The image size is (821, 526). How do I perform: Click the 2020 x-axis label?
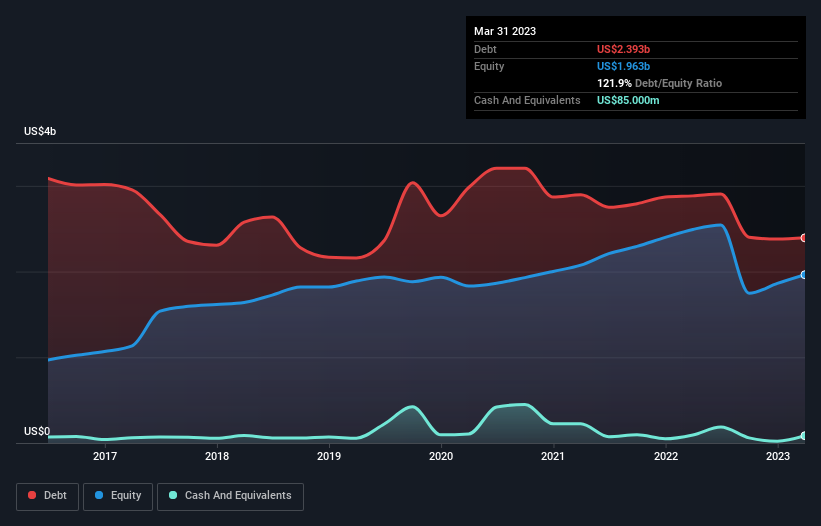click(x=441, y=456)
